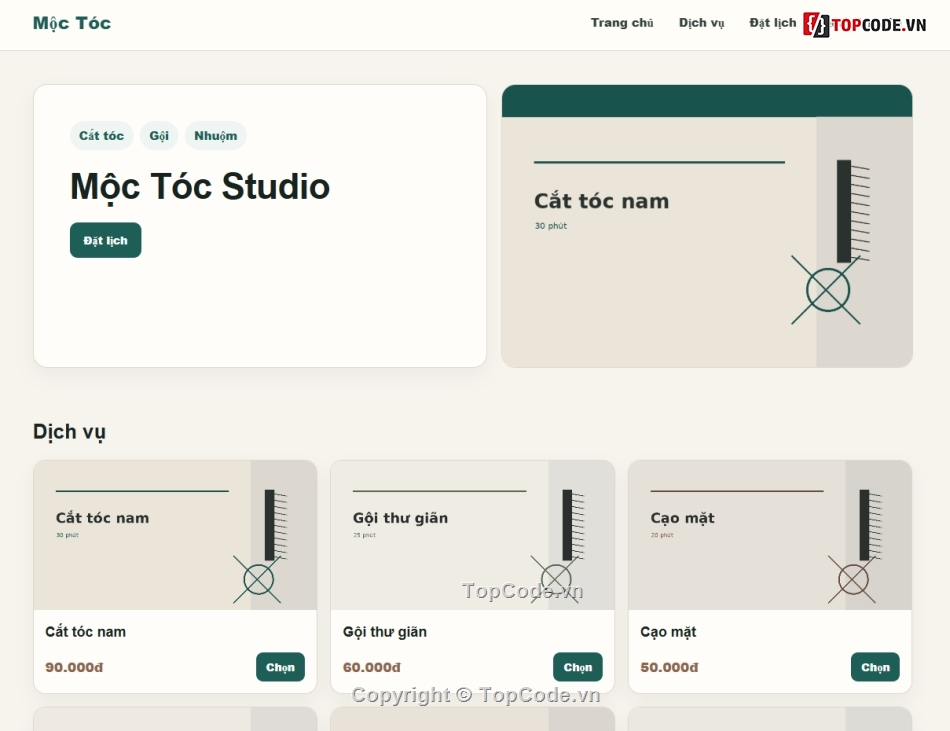
Task: Click Chọn for Cắt tóc nam
Action: click(280, 667)
